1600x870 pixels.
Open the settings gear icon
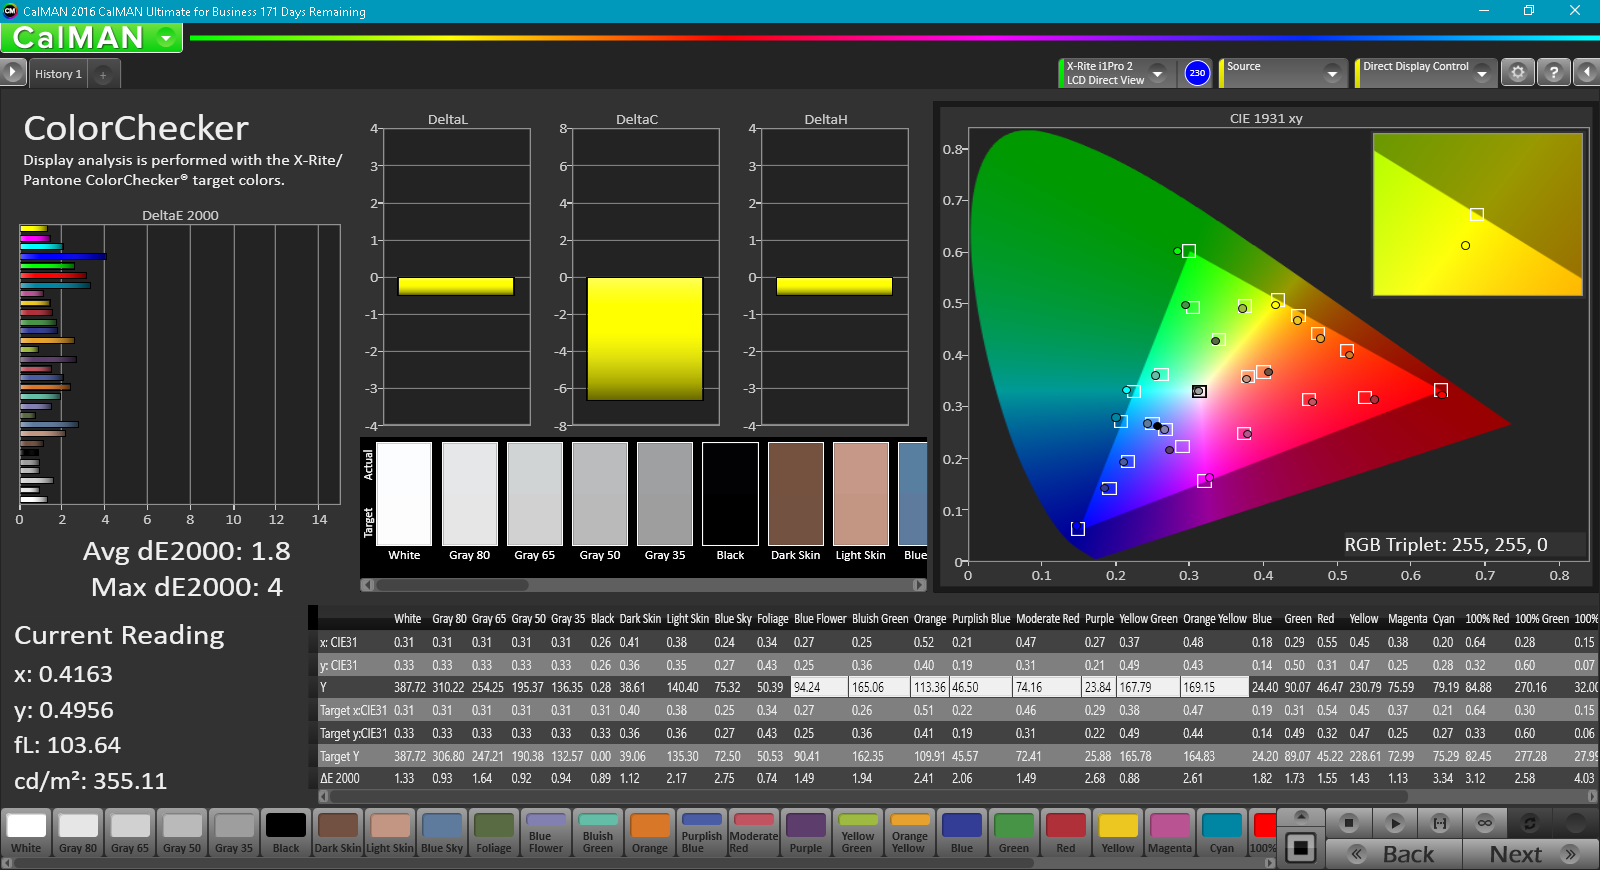pos(1517,73)
